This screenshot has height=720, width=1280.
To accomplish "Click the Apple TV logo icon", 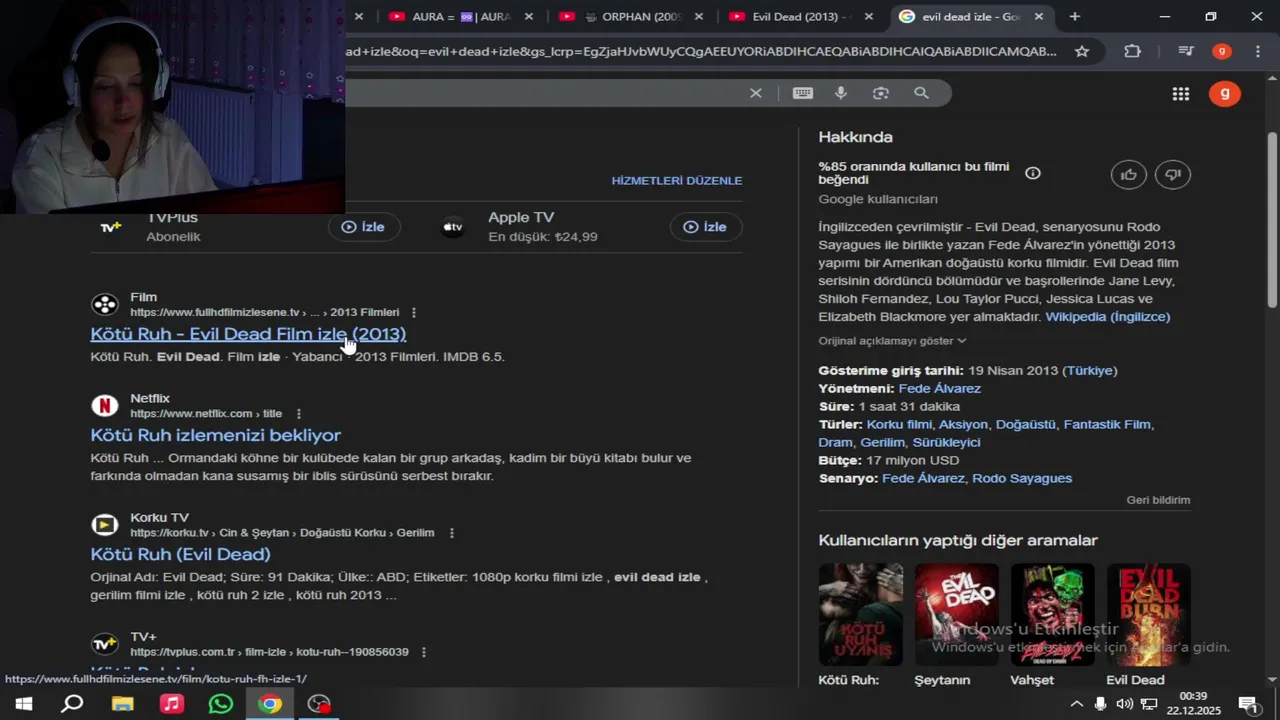I will pyautogui.click(x=453, y=227).
